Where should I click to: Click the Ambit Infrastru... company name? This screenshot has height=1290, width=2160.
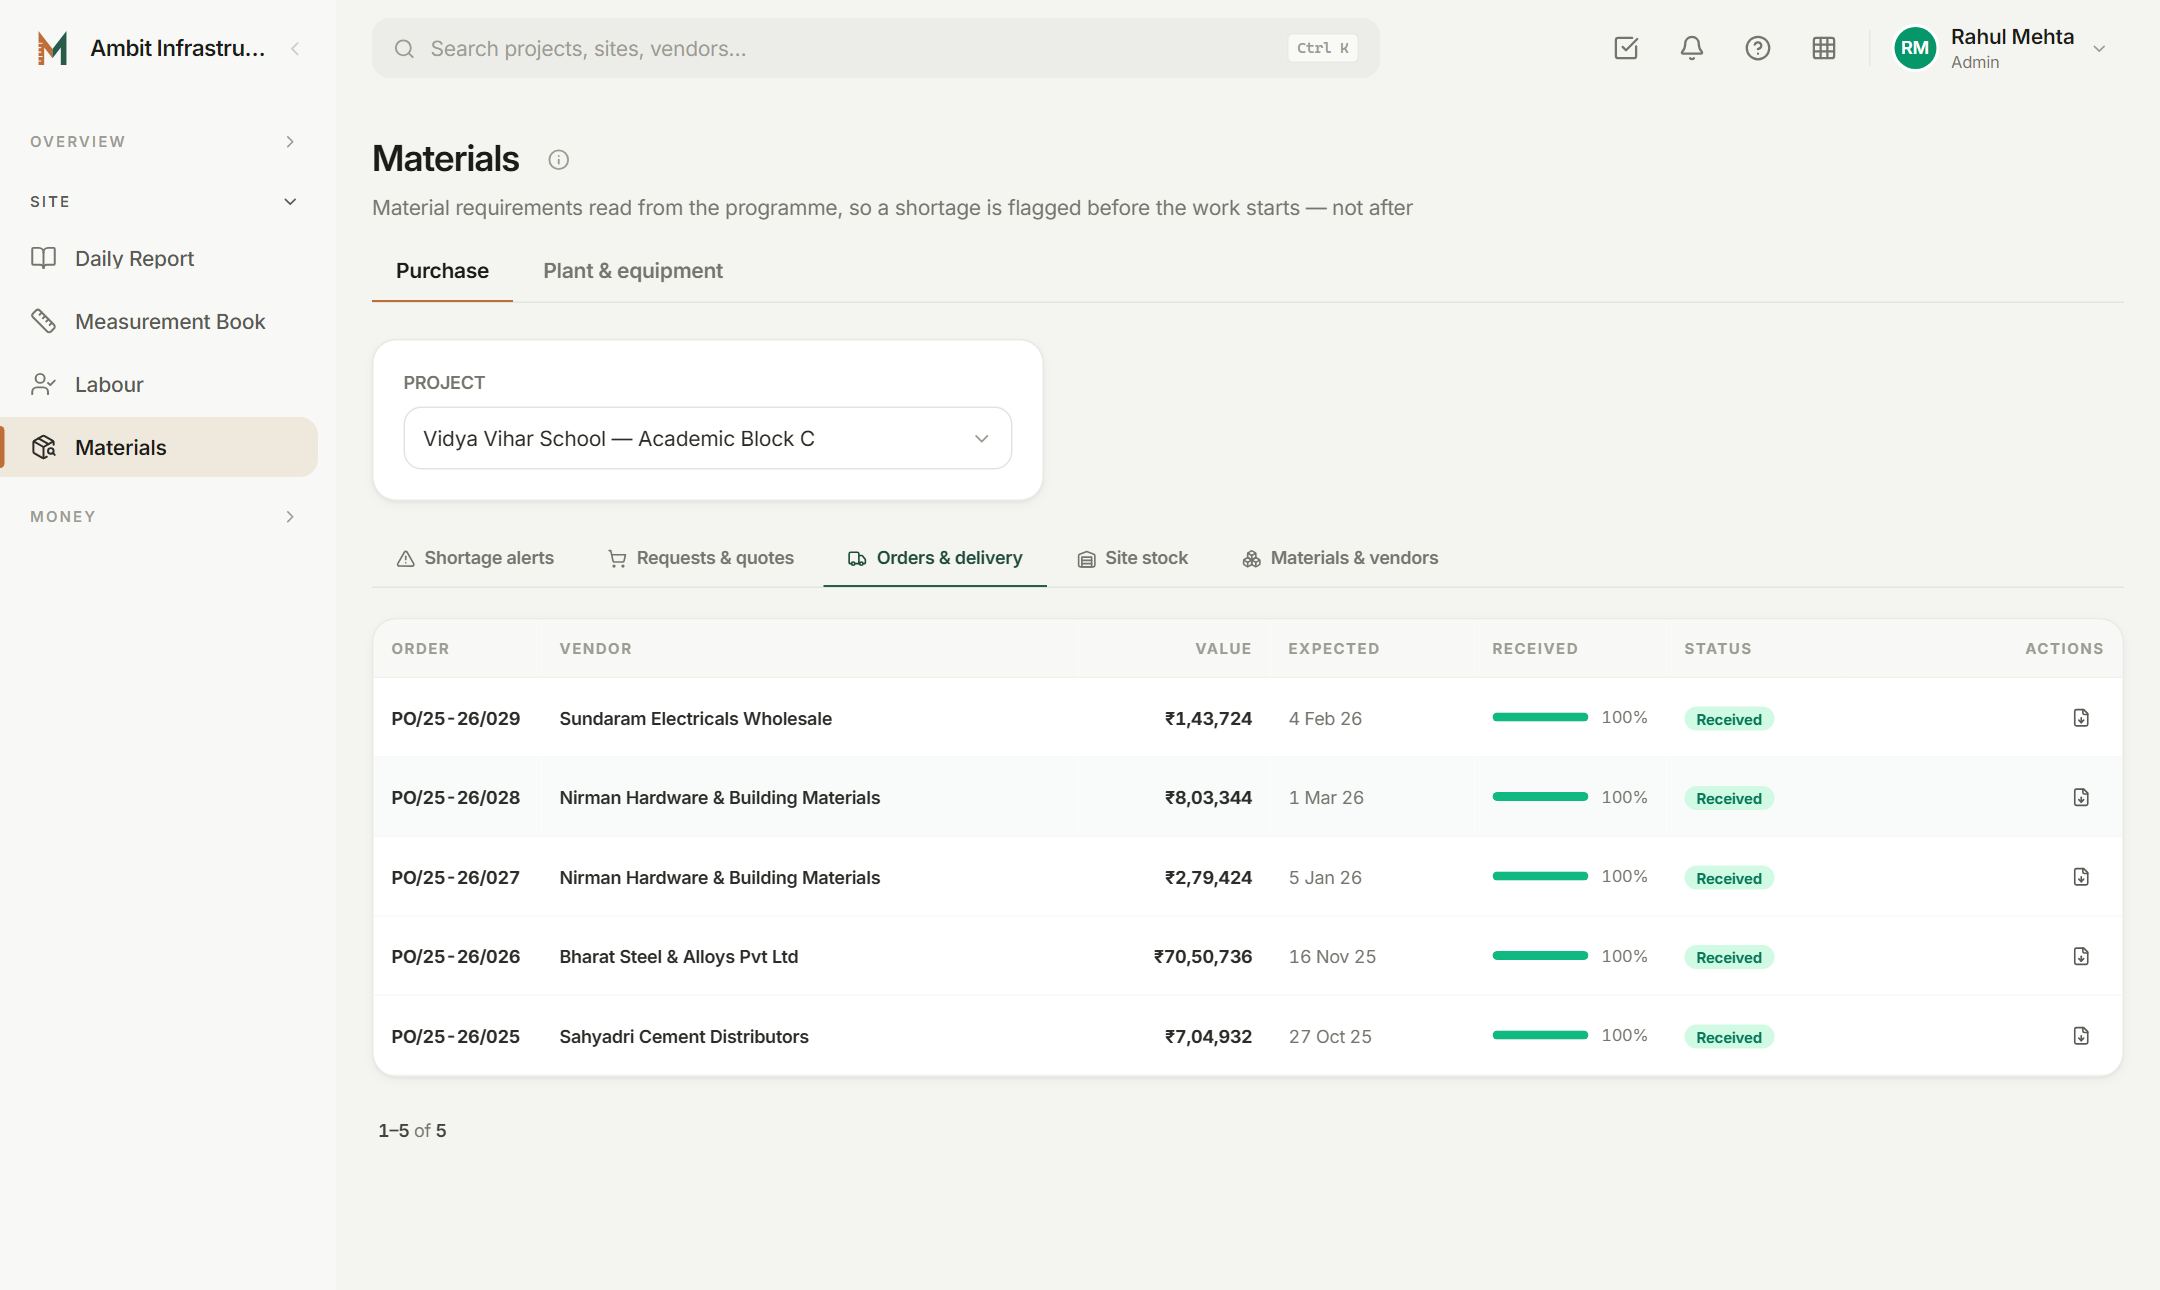pos(178,48)
